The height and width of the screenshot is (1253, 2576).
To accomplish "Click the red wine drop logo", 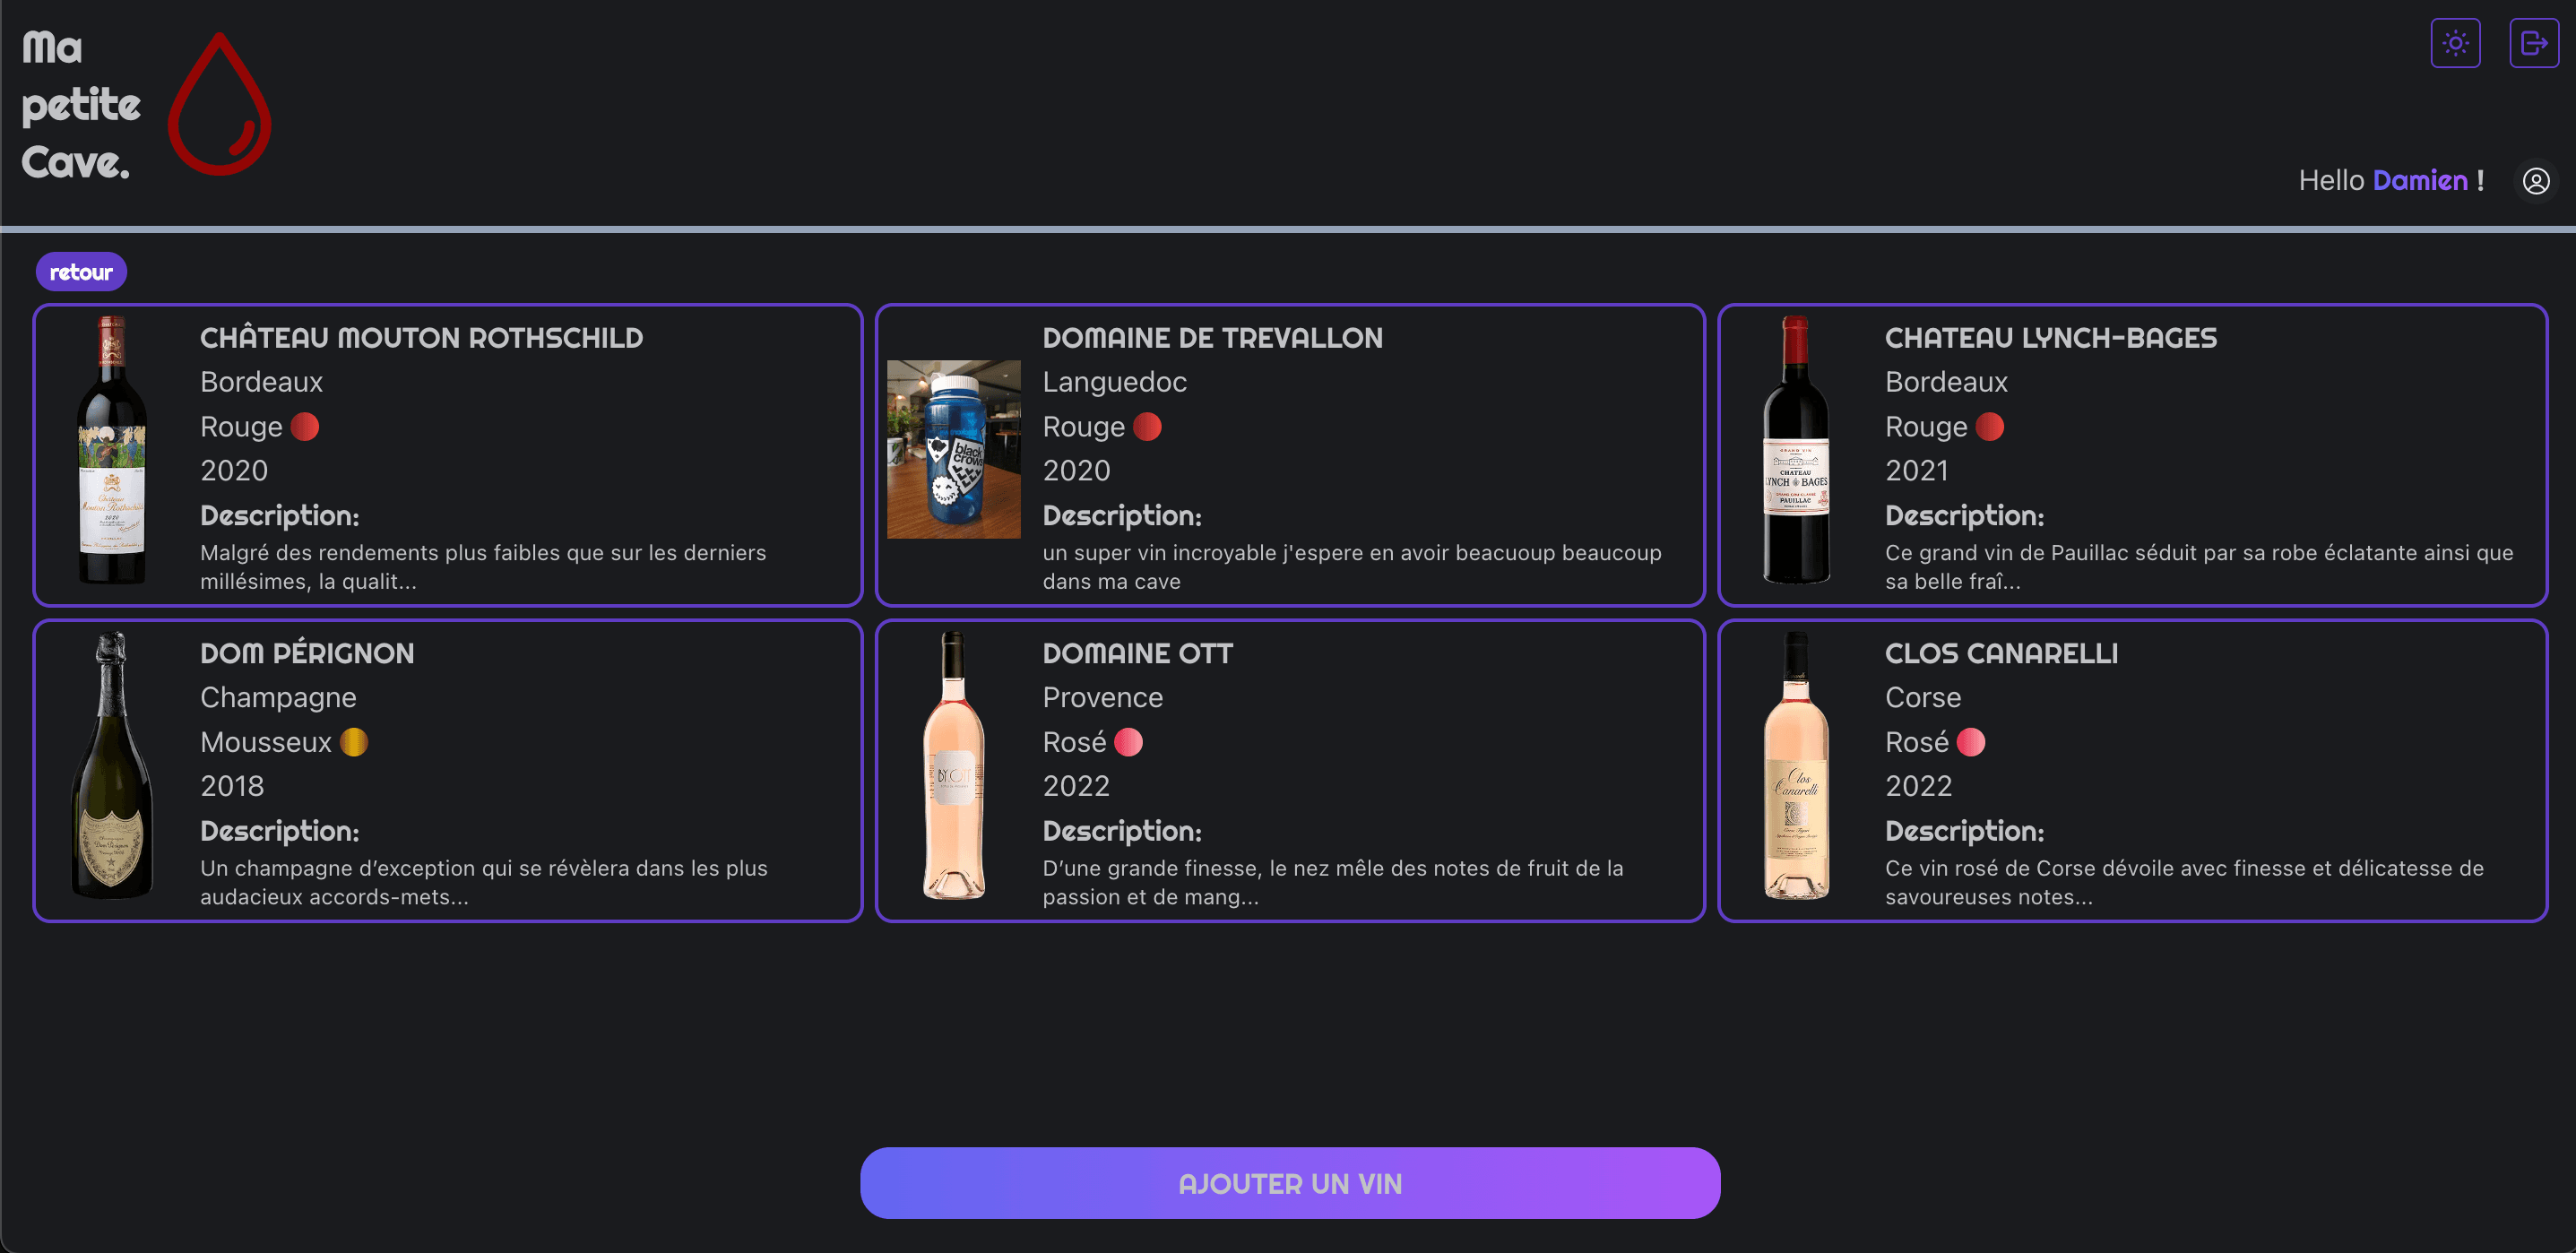I will [219, 104].
